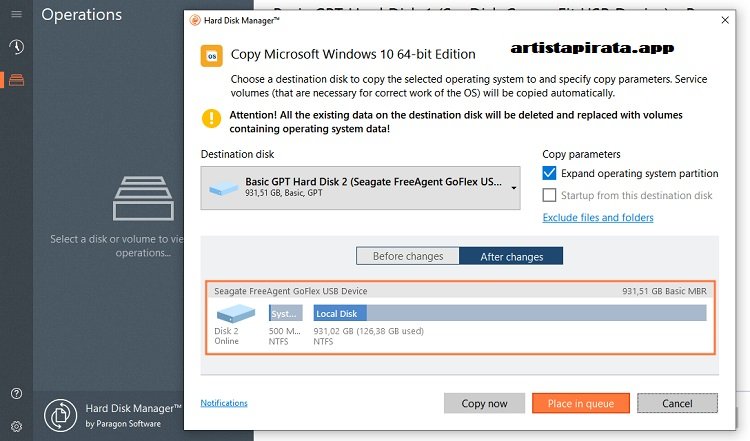Image resolution: width=750 pixels, height=441 pixels.
Task: Open the Destination disk dropdown
Action: click(360, 187)
